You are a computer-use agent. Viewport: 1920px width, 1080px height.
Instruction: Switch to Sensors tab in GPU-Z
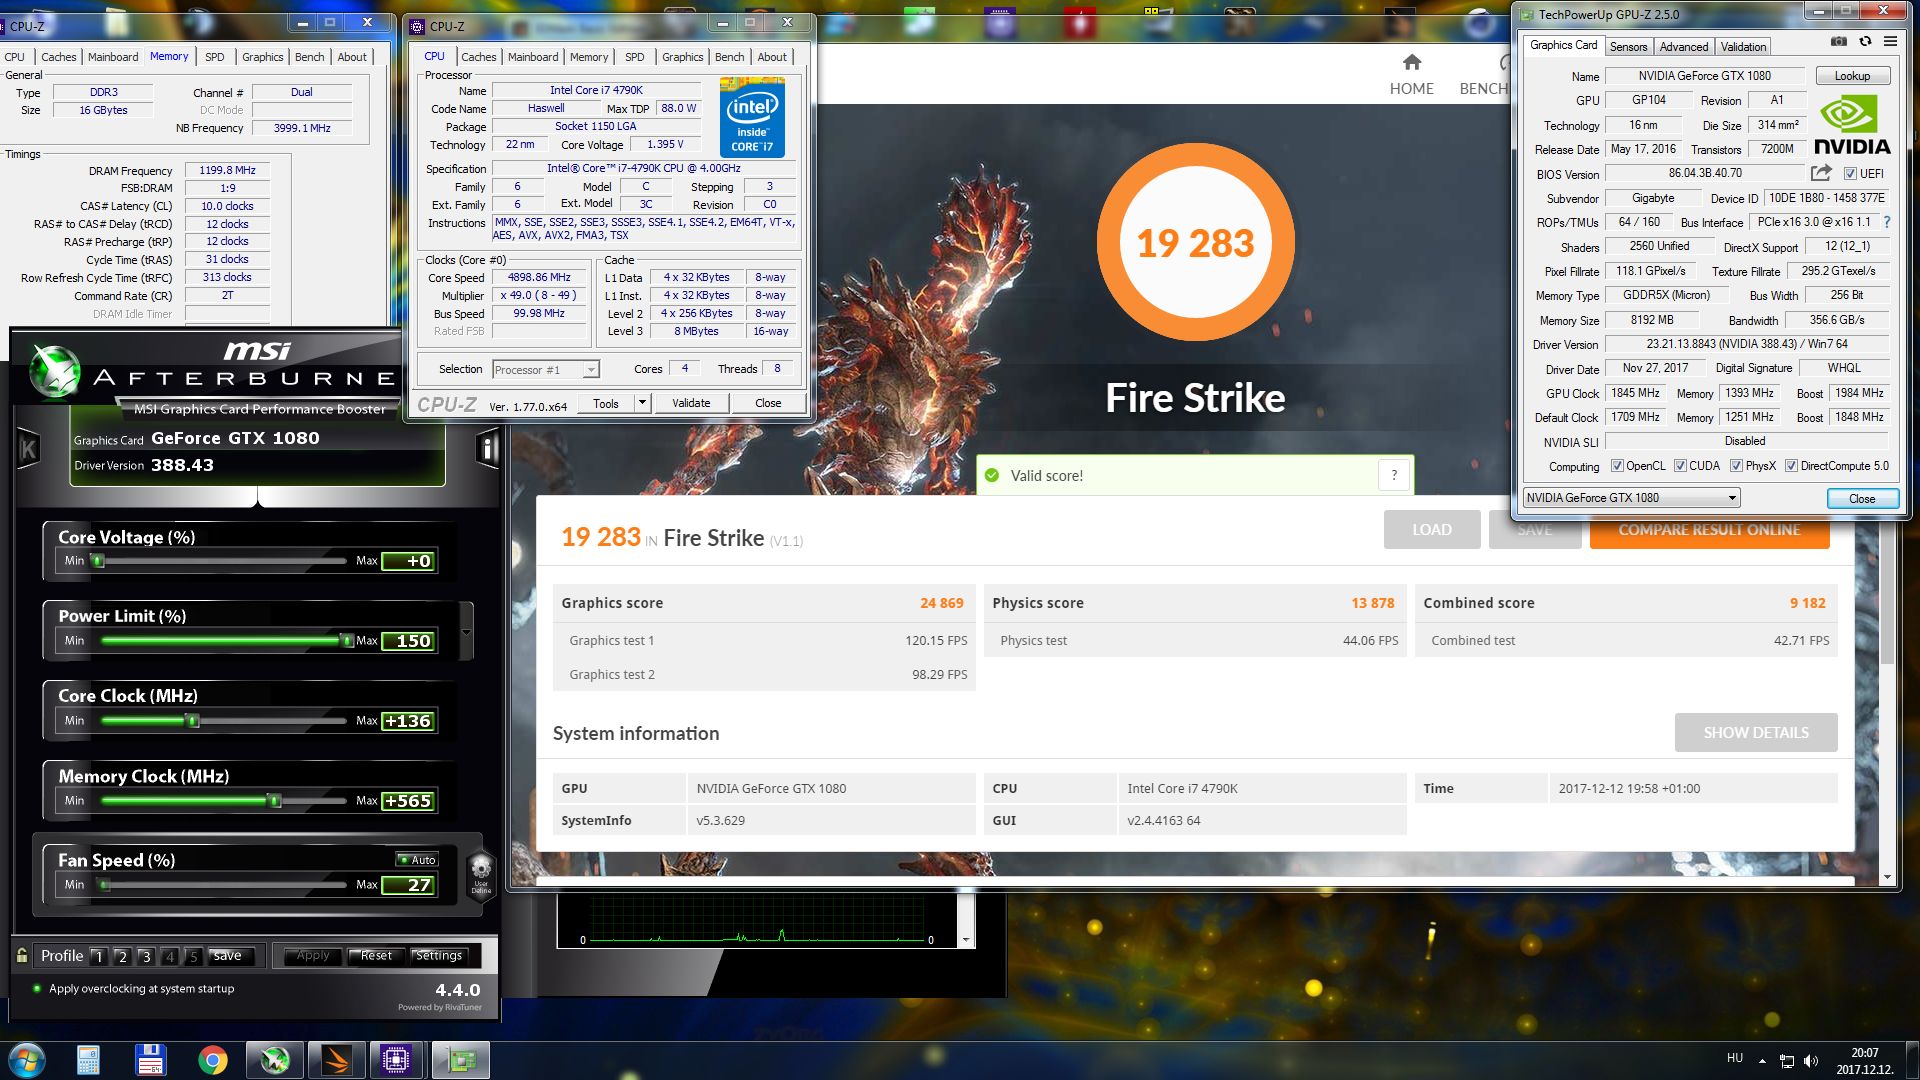pos(1628,47)
